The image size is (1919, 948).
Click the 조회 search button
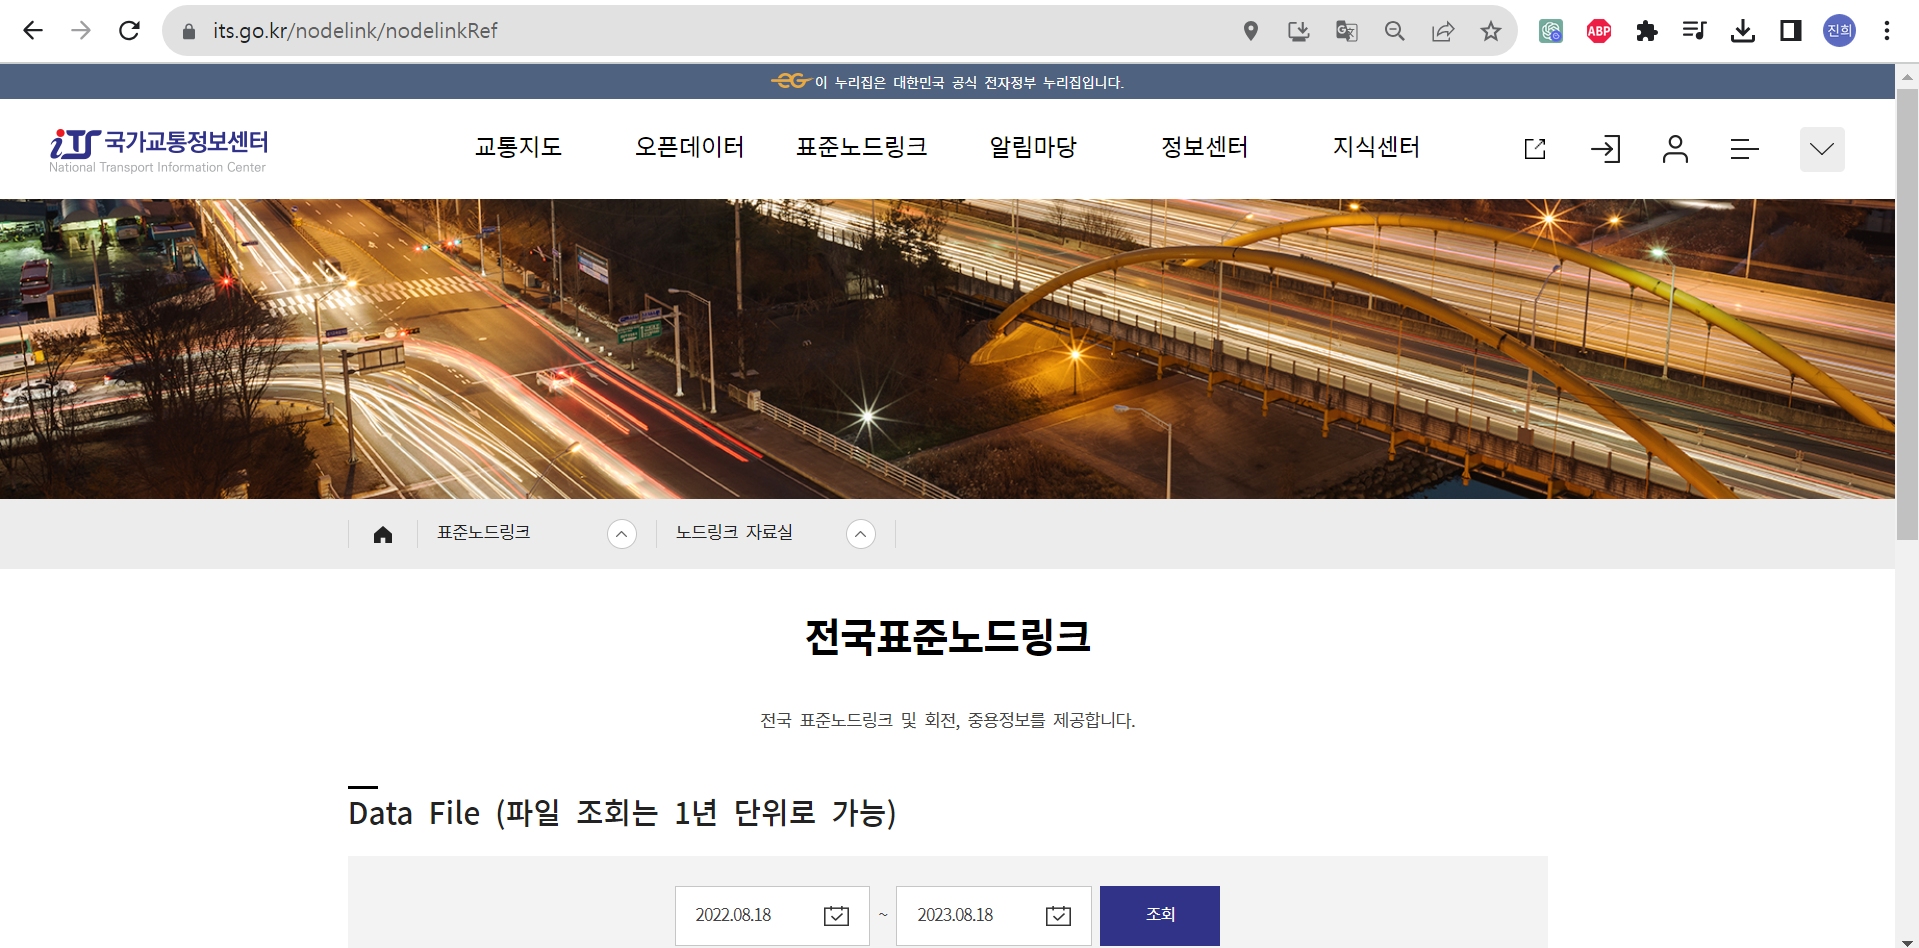tap(1160, 915)
